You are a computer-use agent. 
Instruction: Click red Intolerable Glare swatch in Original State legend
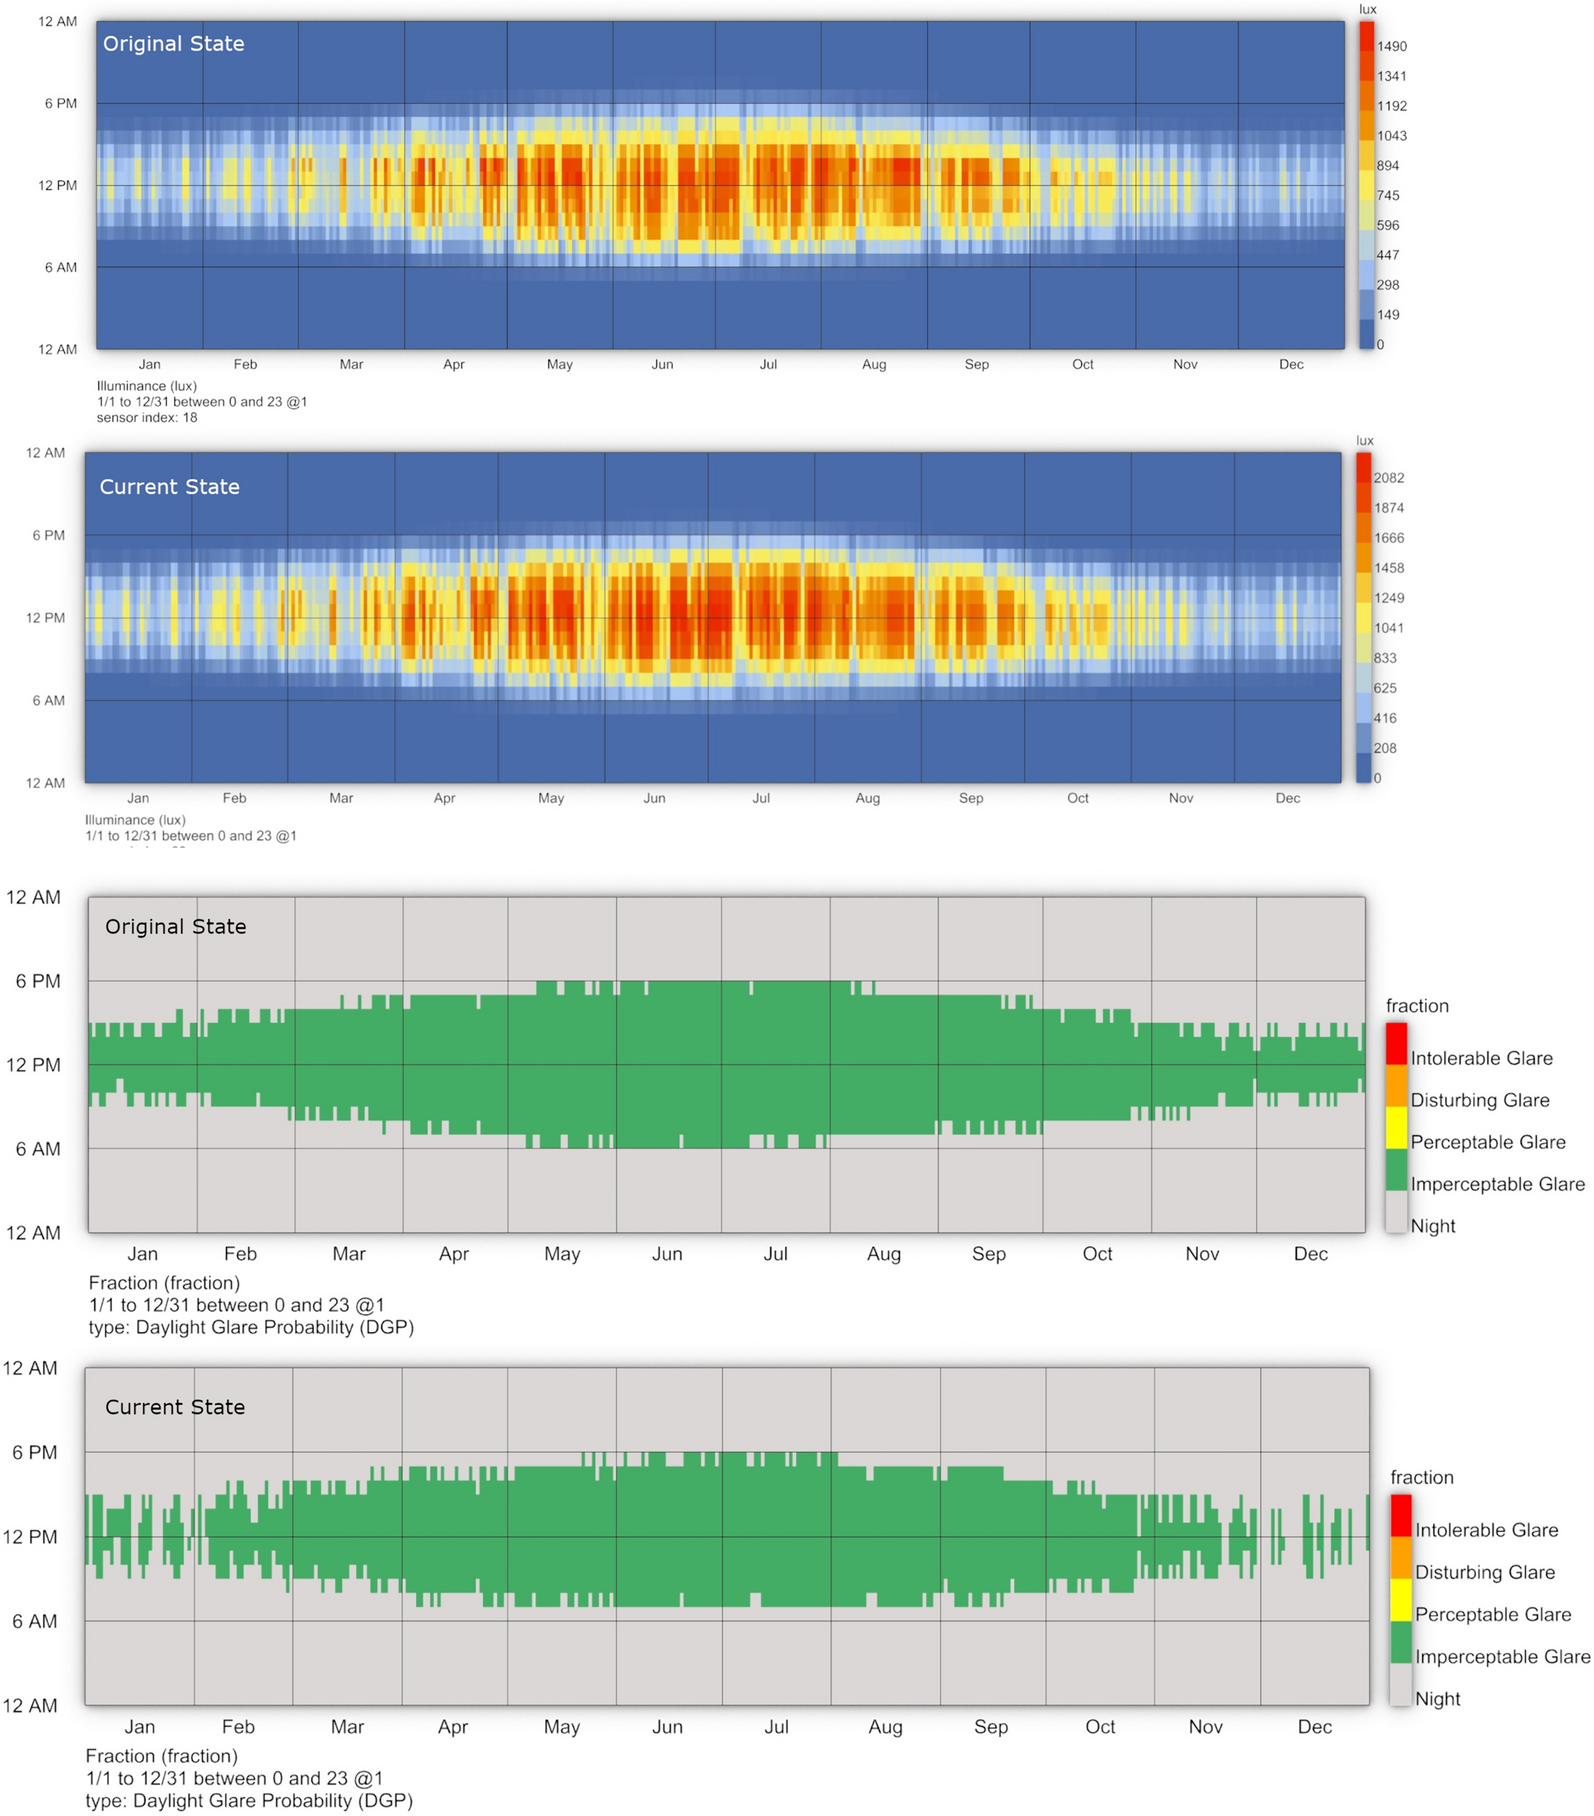click(x=1396, y=1043)
